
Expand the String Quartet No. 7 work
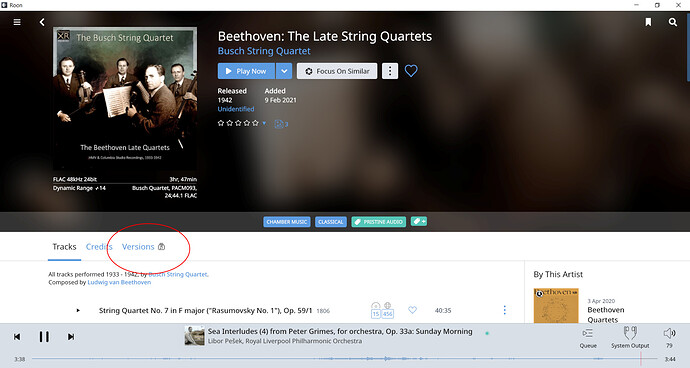click(x=78, y=310)
